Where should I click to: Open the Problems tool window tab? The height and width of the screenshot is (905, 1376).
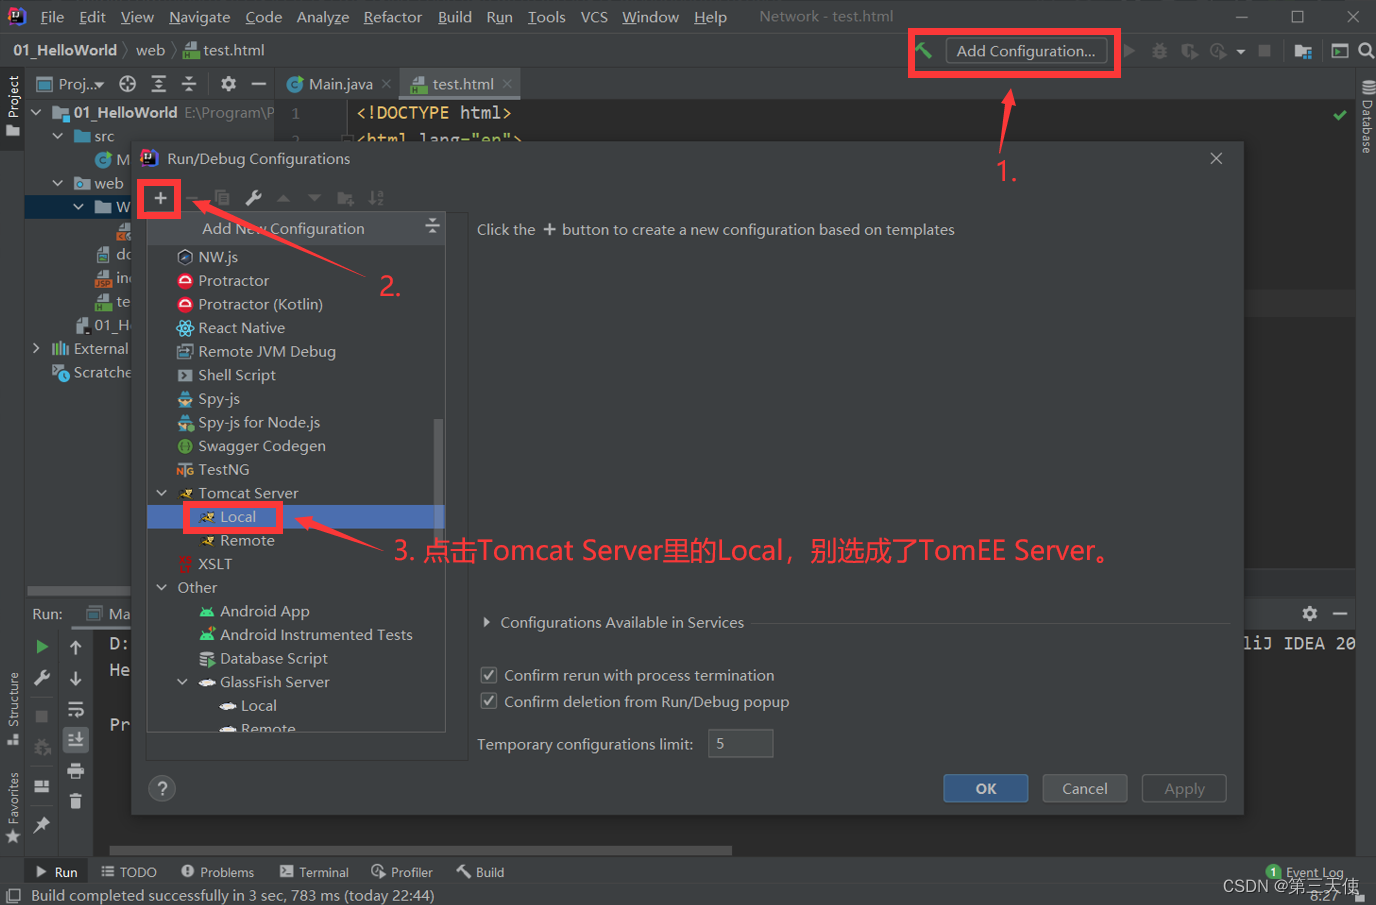pyautogui.click(x=217, y=872)
